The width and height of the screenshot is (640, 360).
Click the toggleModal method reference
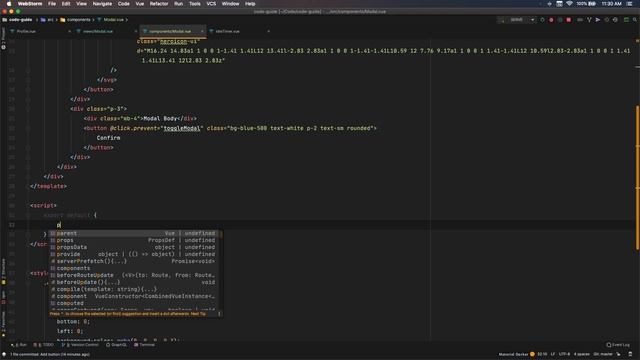182,128
